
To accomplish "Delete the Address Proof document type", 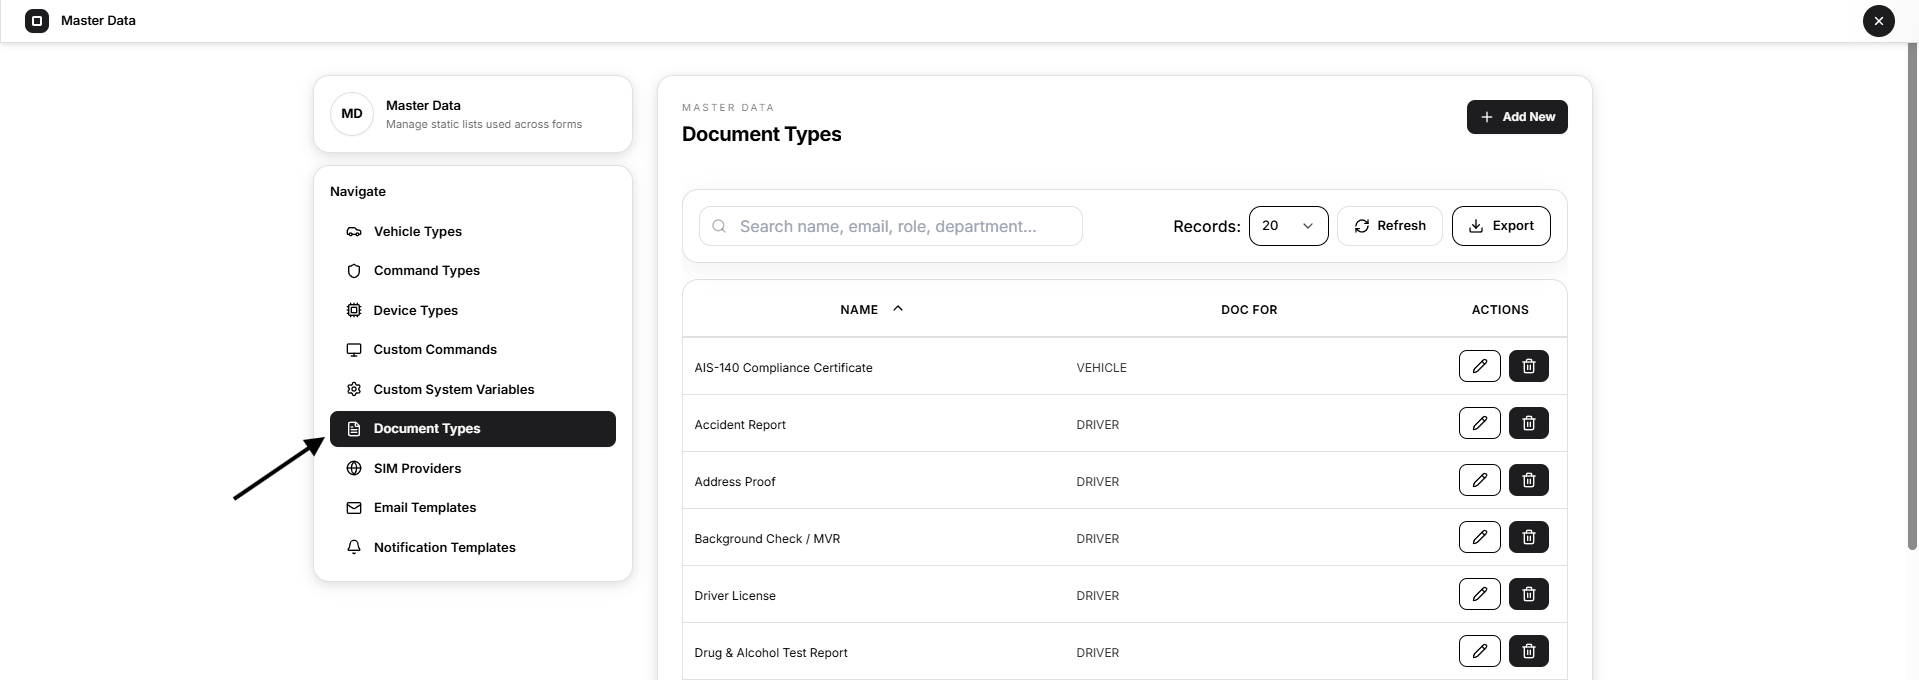I will pos(1528,480).
